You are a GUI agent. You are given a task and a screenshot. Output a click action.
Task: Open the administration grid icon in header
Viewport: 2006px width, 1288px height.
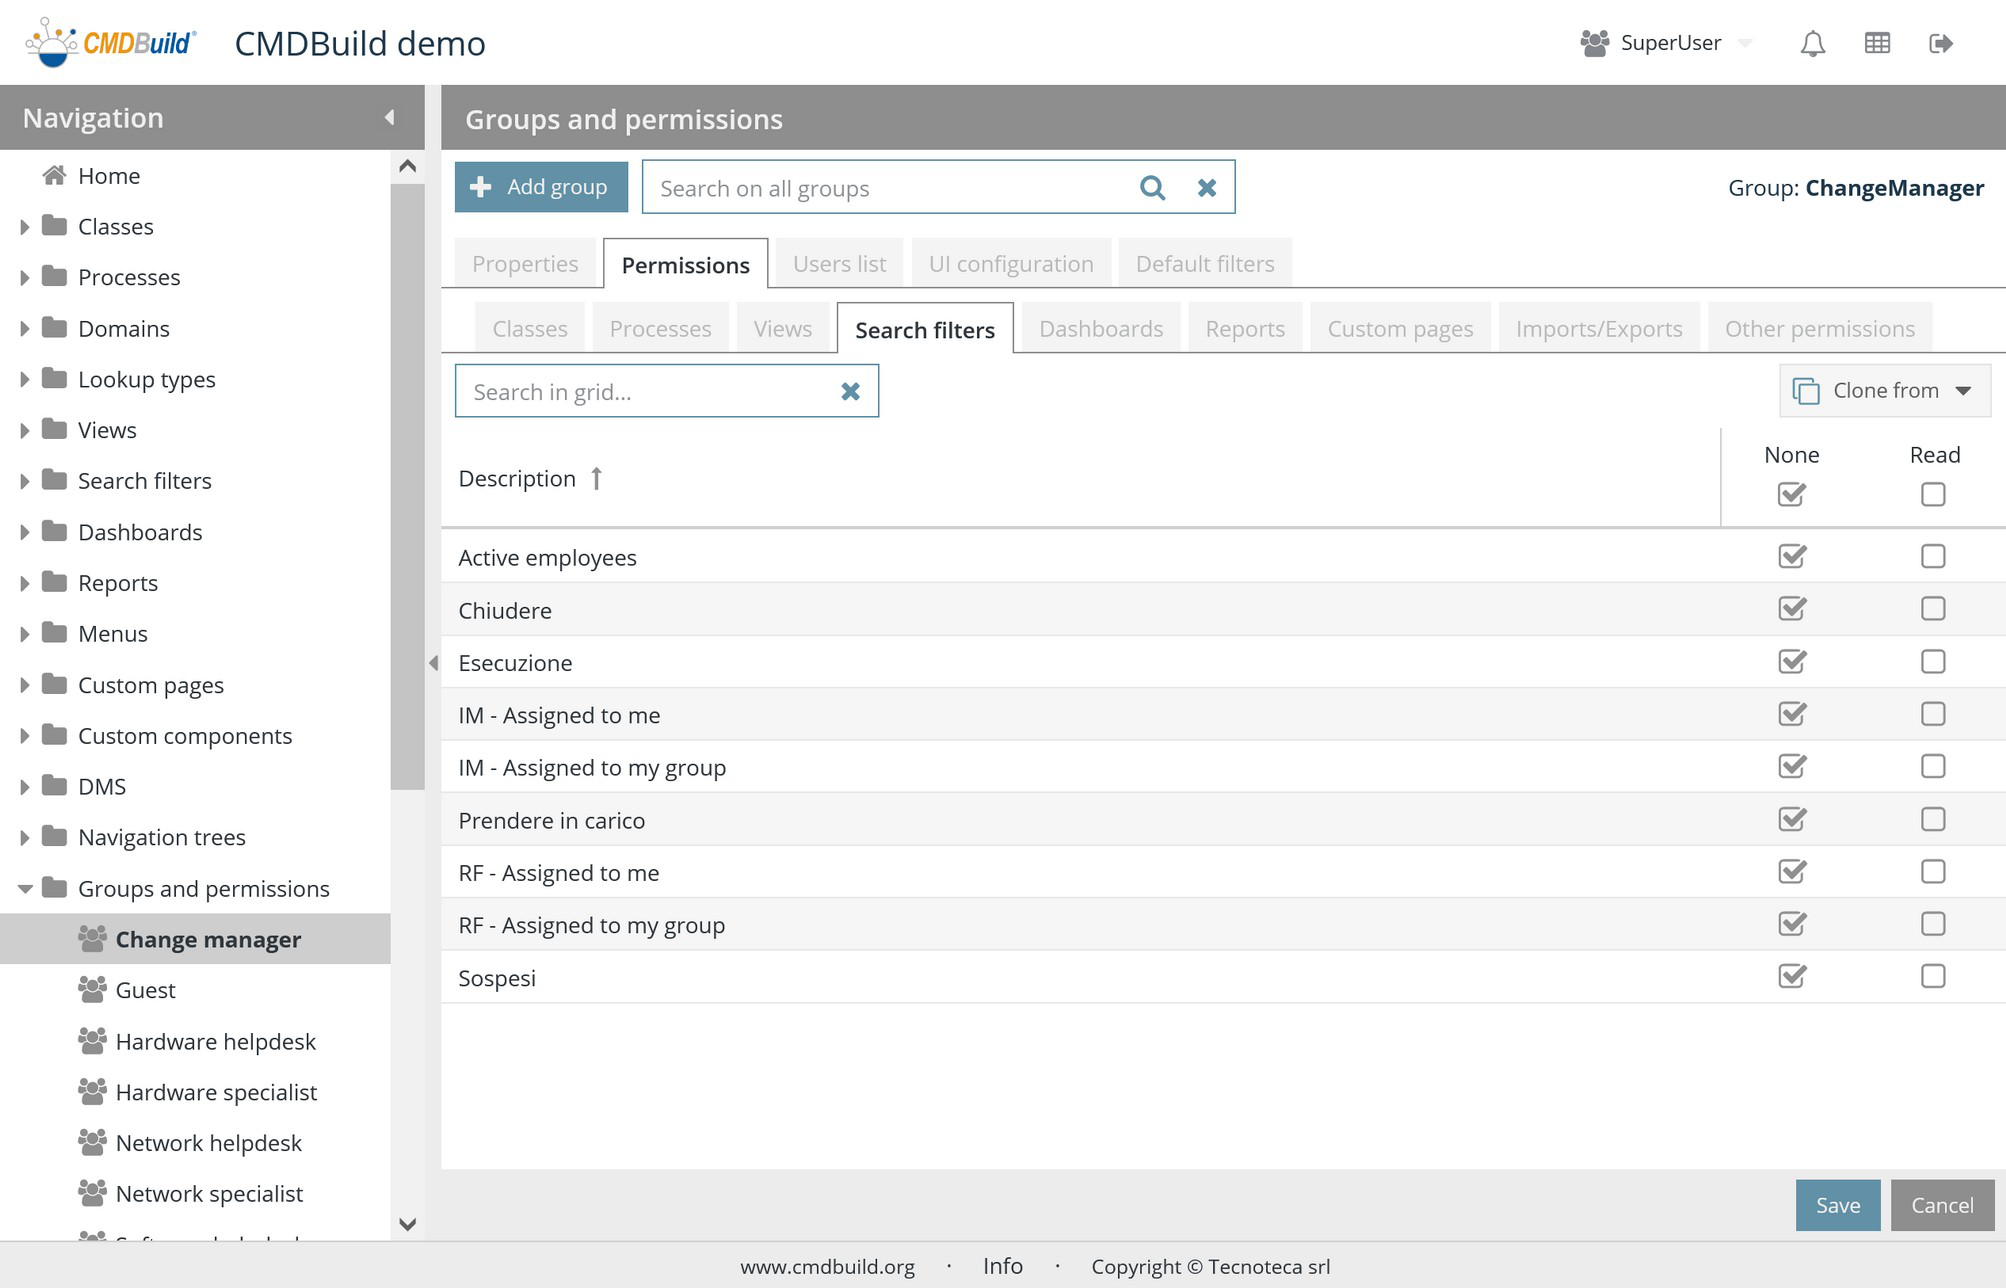(x=1877, y=43)
